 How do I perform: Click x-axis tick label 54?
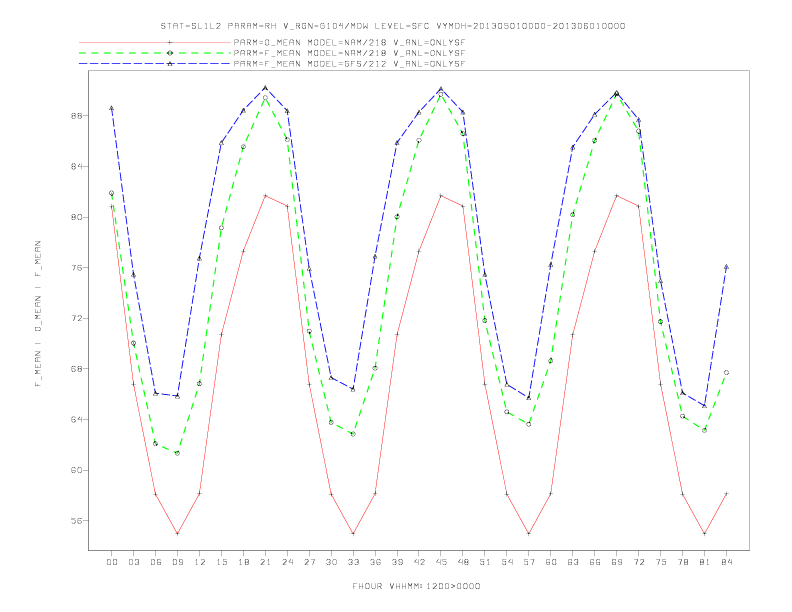[507, 562]
